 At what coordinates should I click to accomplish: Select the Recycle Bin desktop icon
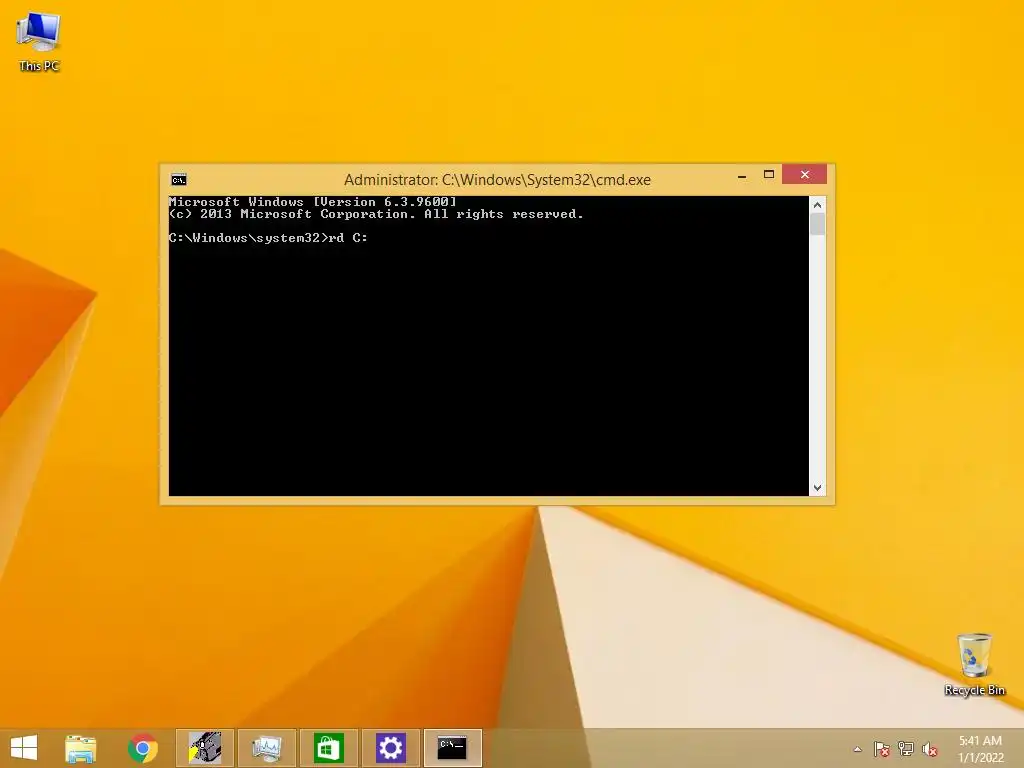(974, 664)
